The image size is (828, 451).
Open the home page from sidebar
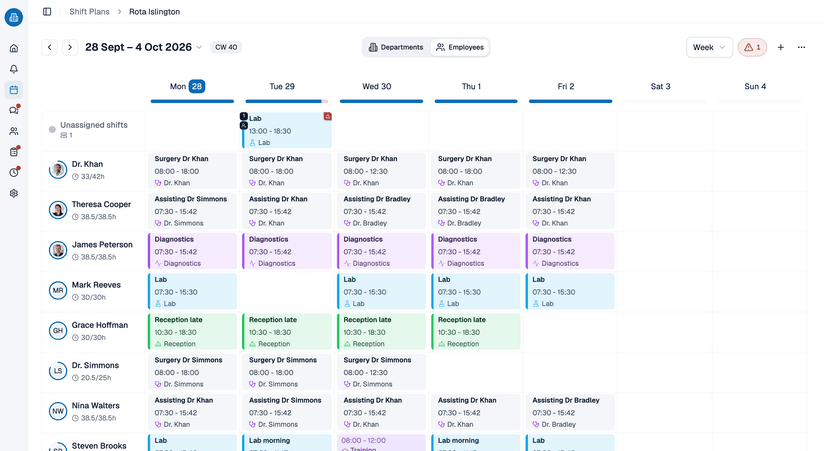[14, 48]
